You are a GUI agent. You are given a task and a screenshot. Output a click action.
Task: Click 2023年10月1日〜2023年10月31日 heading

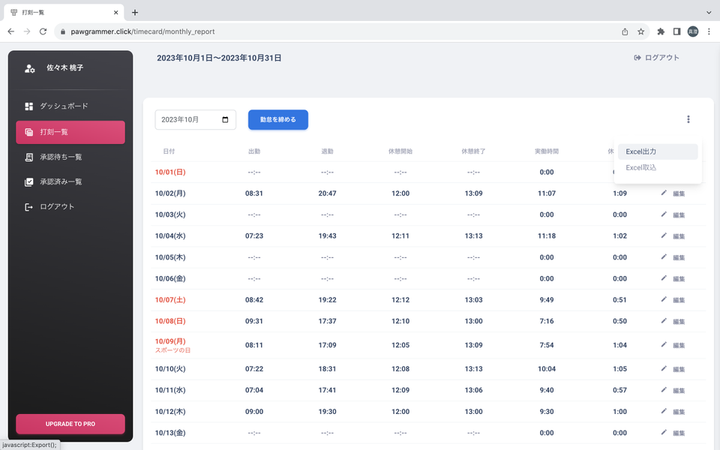(x=219, y=58)
